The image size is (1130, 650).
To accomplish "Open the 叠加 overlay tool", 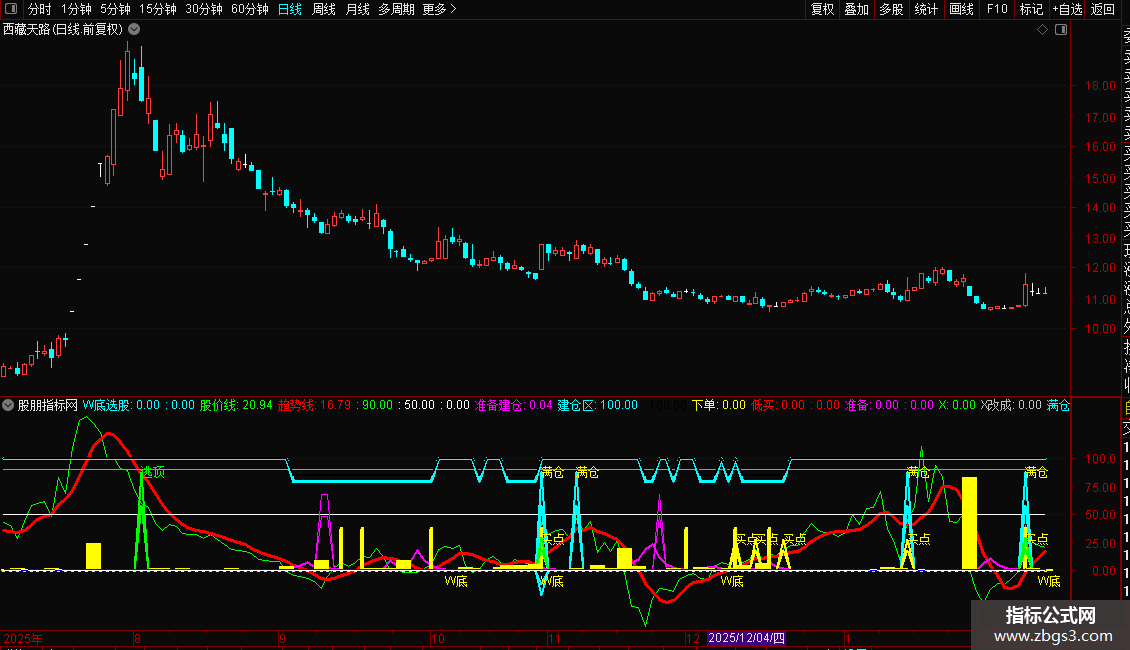I will (x=856, y=10).
